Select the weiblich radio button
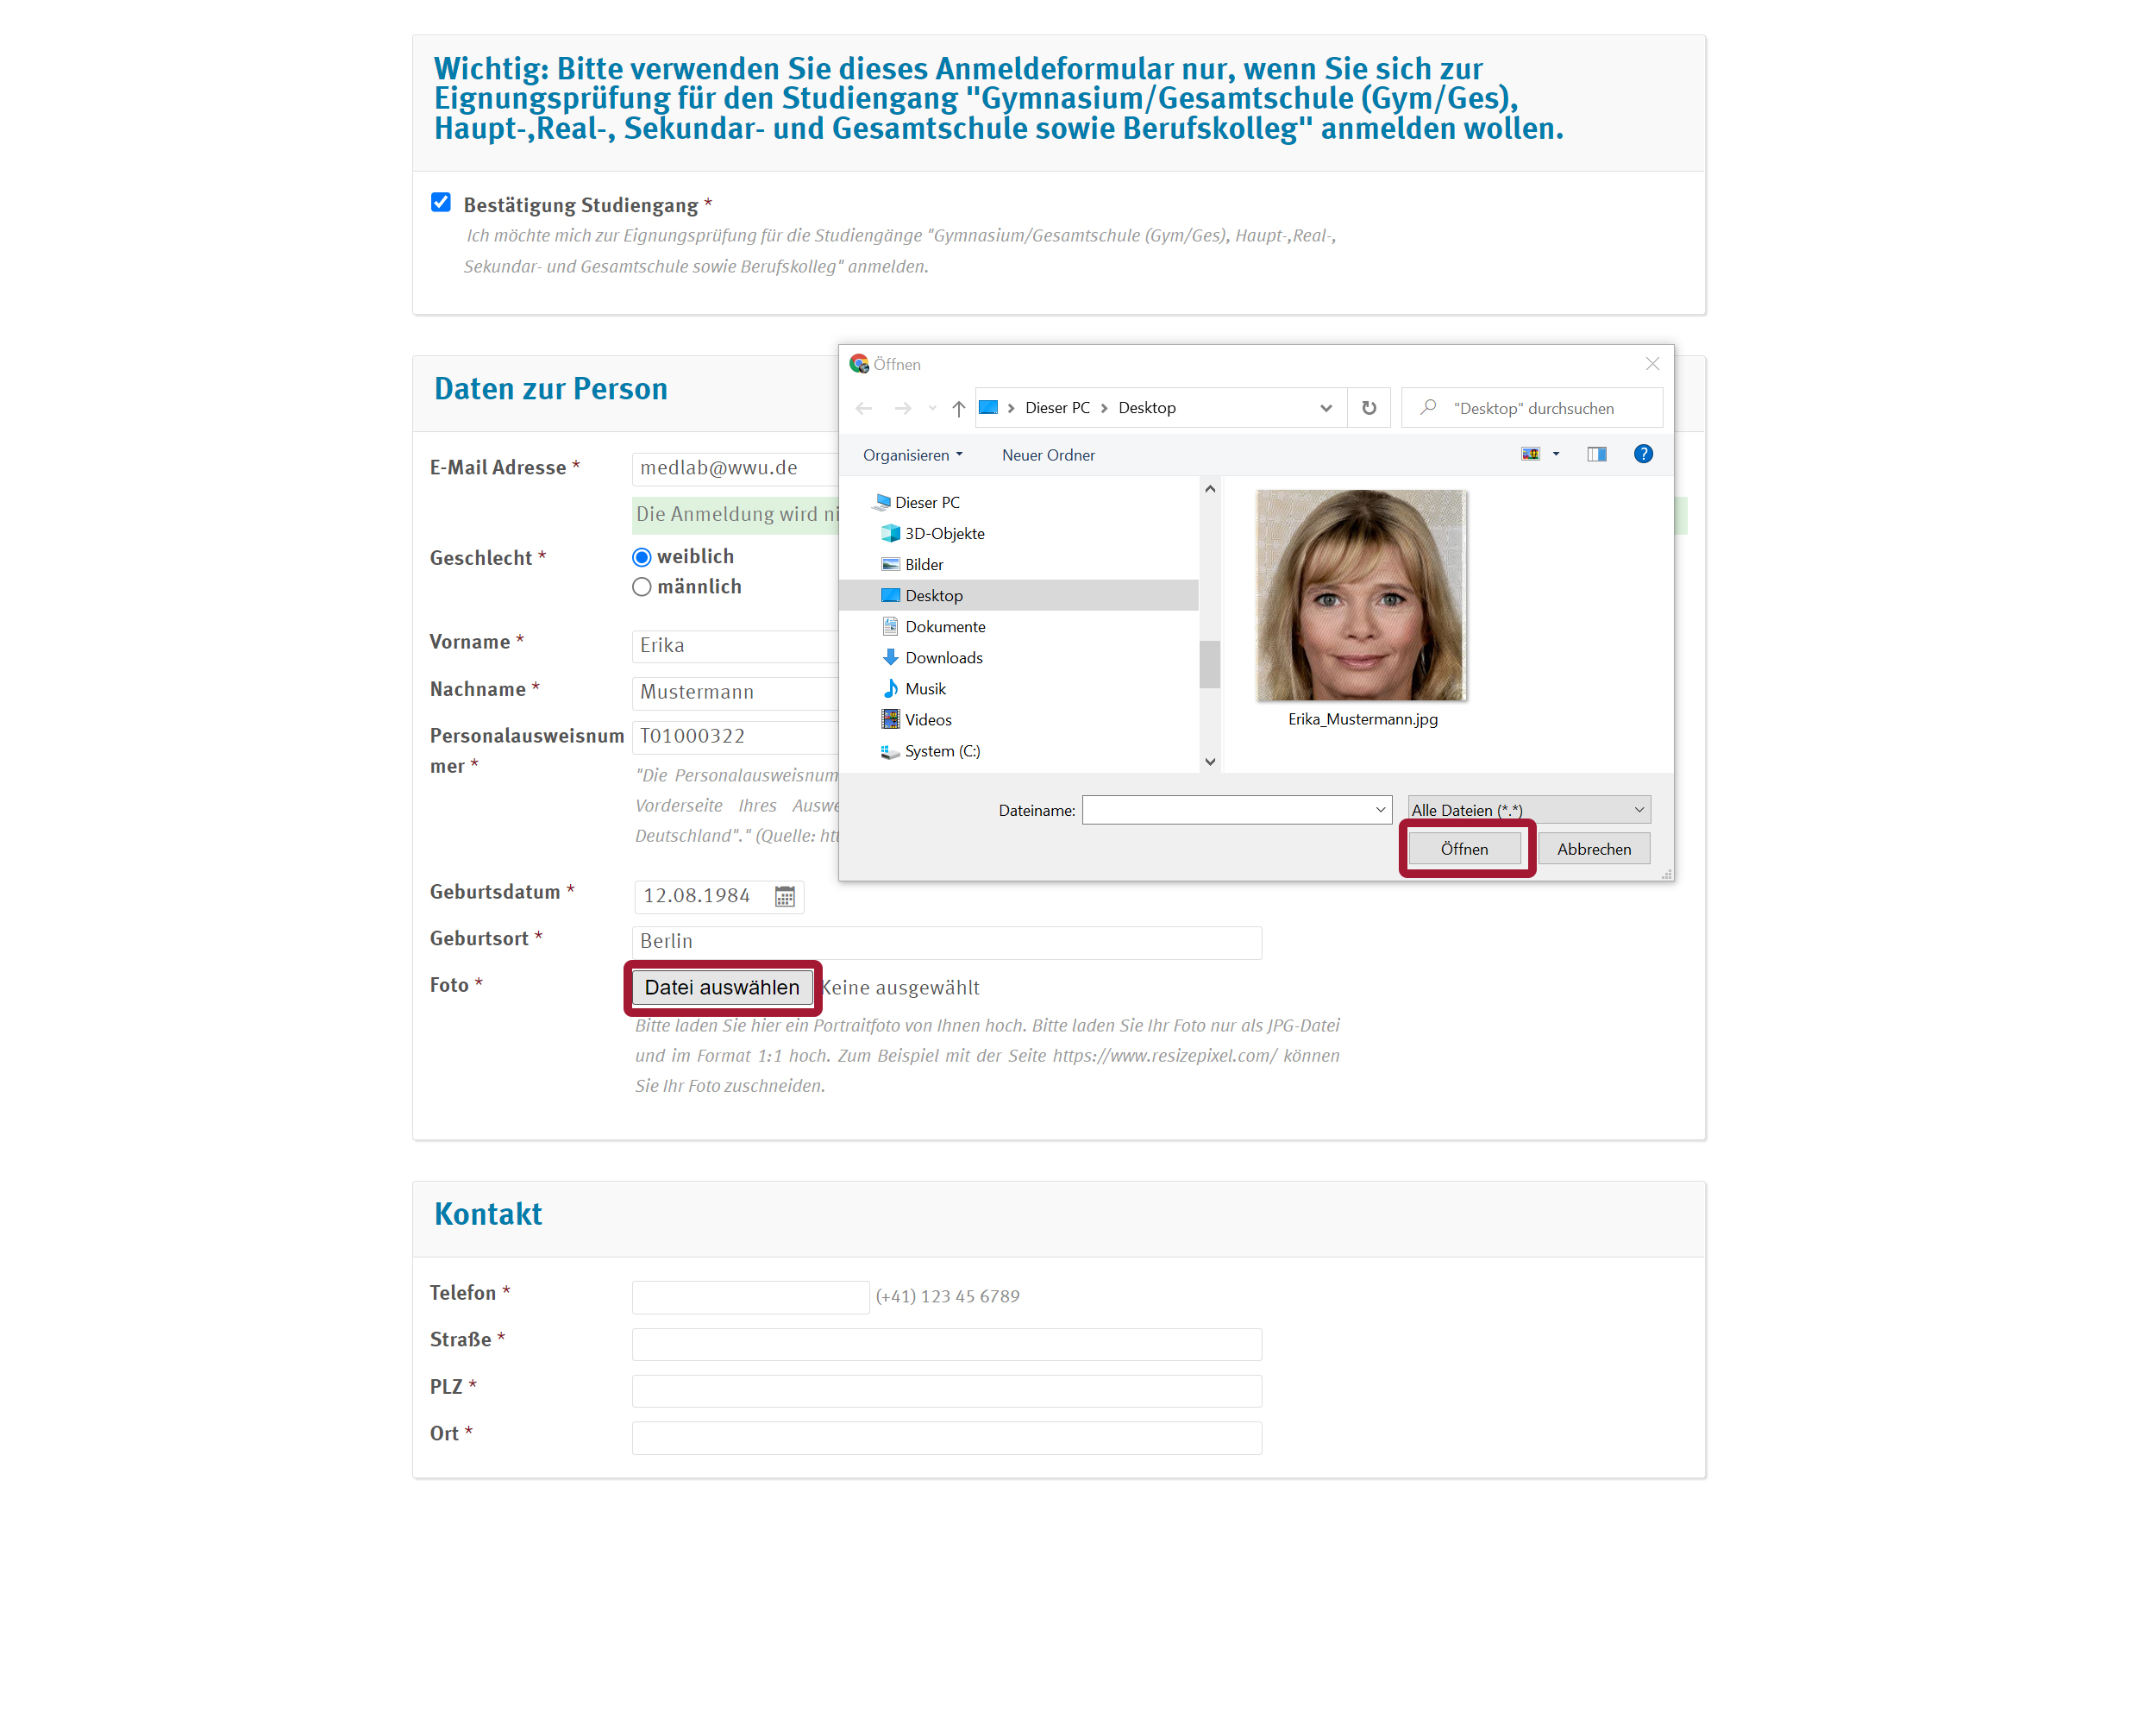Viewport: 2156px width, 1725px height. (x=642, y=557)
